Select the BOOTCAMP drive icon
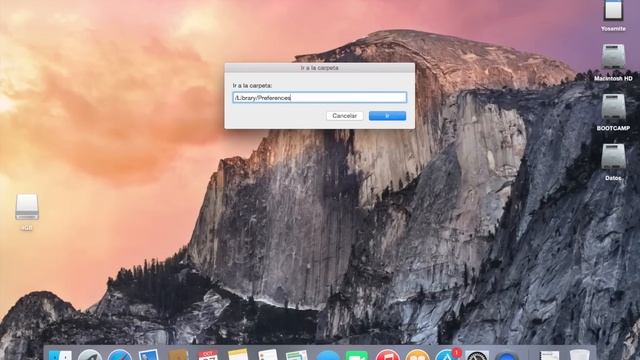This screenshot has width=640, height=360. coord(613,107)
